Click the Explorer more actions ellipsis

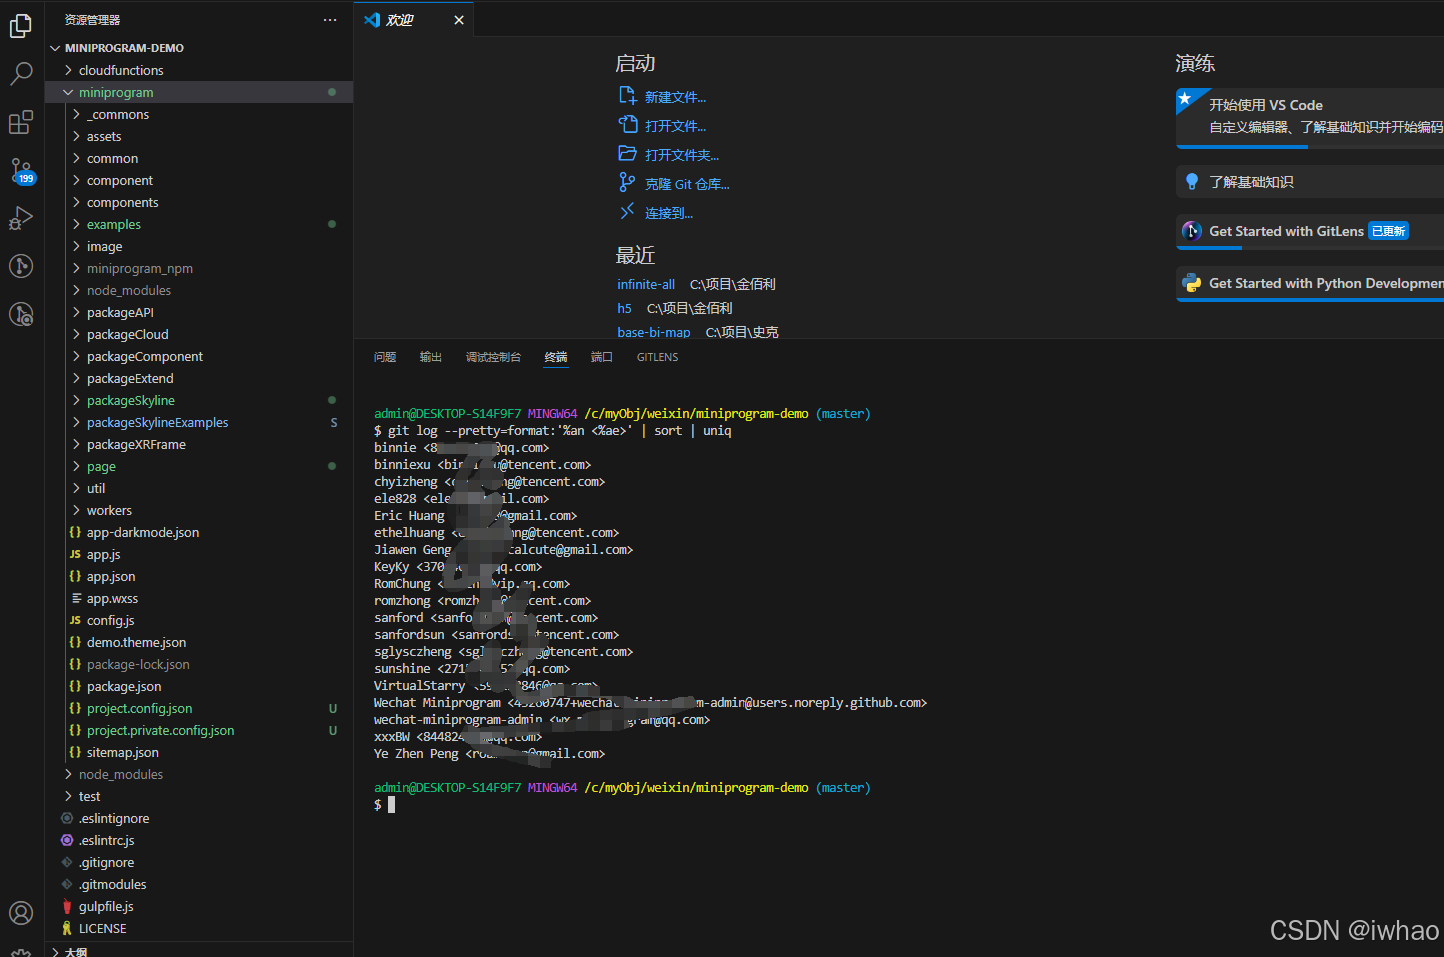click(330, 20)
